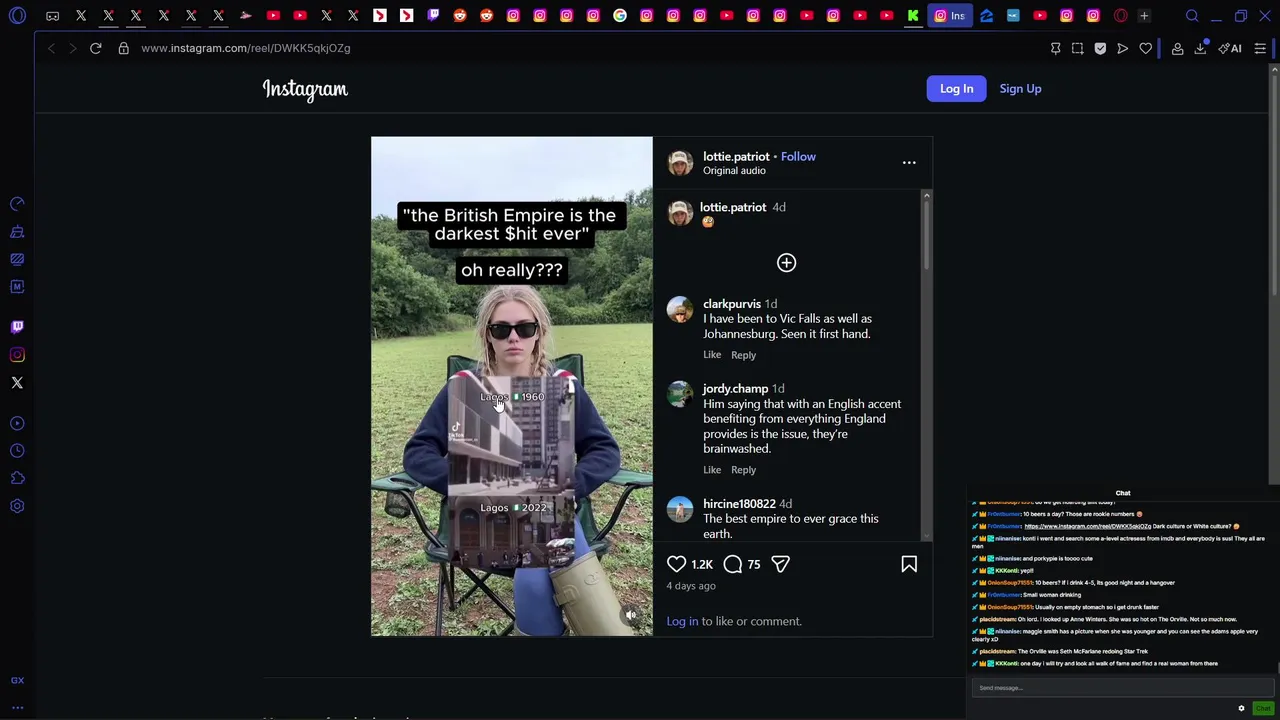
Task: Click the send arrow icon in address bar
Action: pos(1123,48)
